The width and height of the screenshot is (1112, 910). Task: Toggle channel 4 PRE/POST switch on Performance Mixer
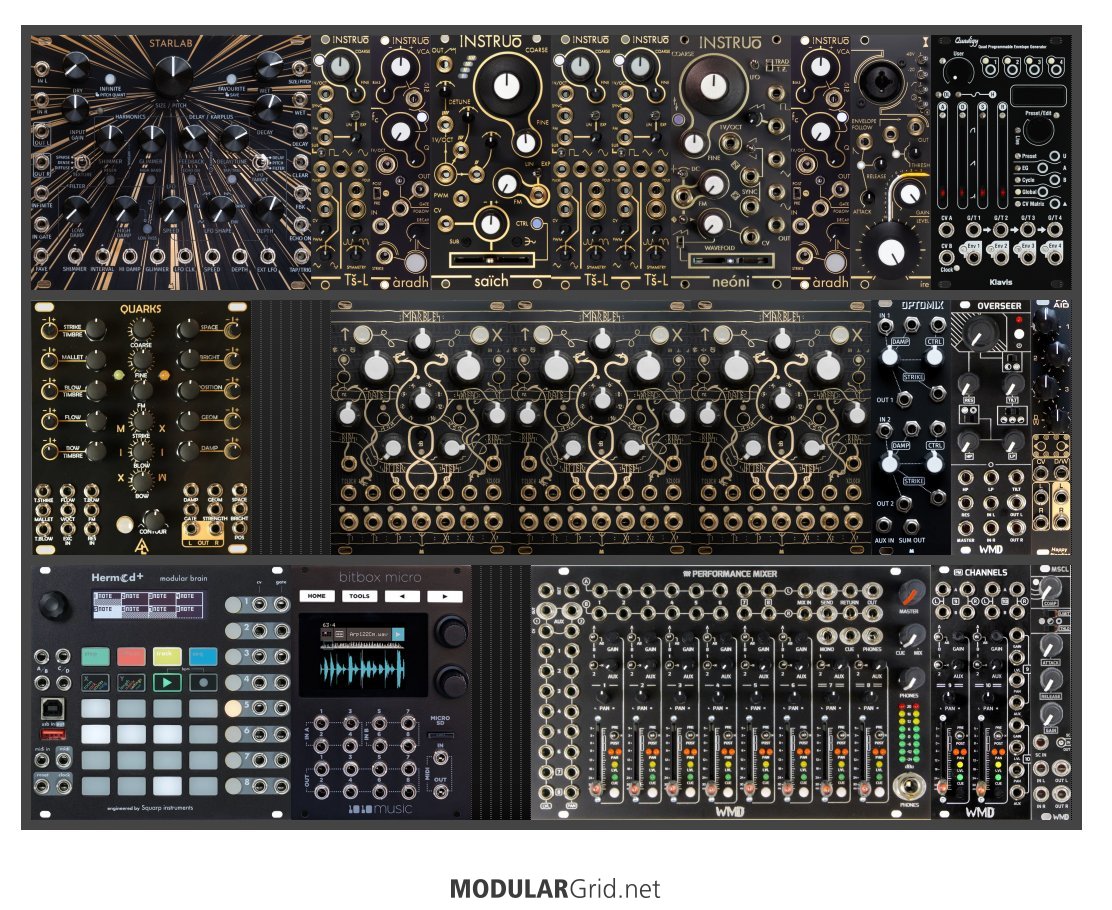726,734
